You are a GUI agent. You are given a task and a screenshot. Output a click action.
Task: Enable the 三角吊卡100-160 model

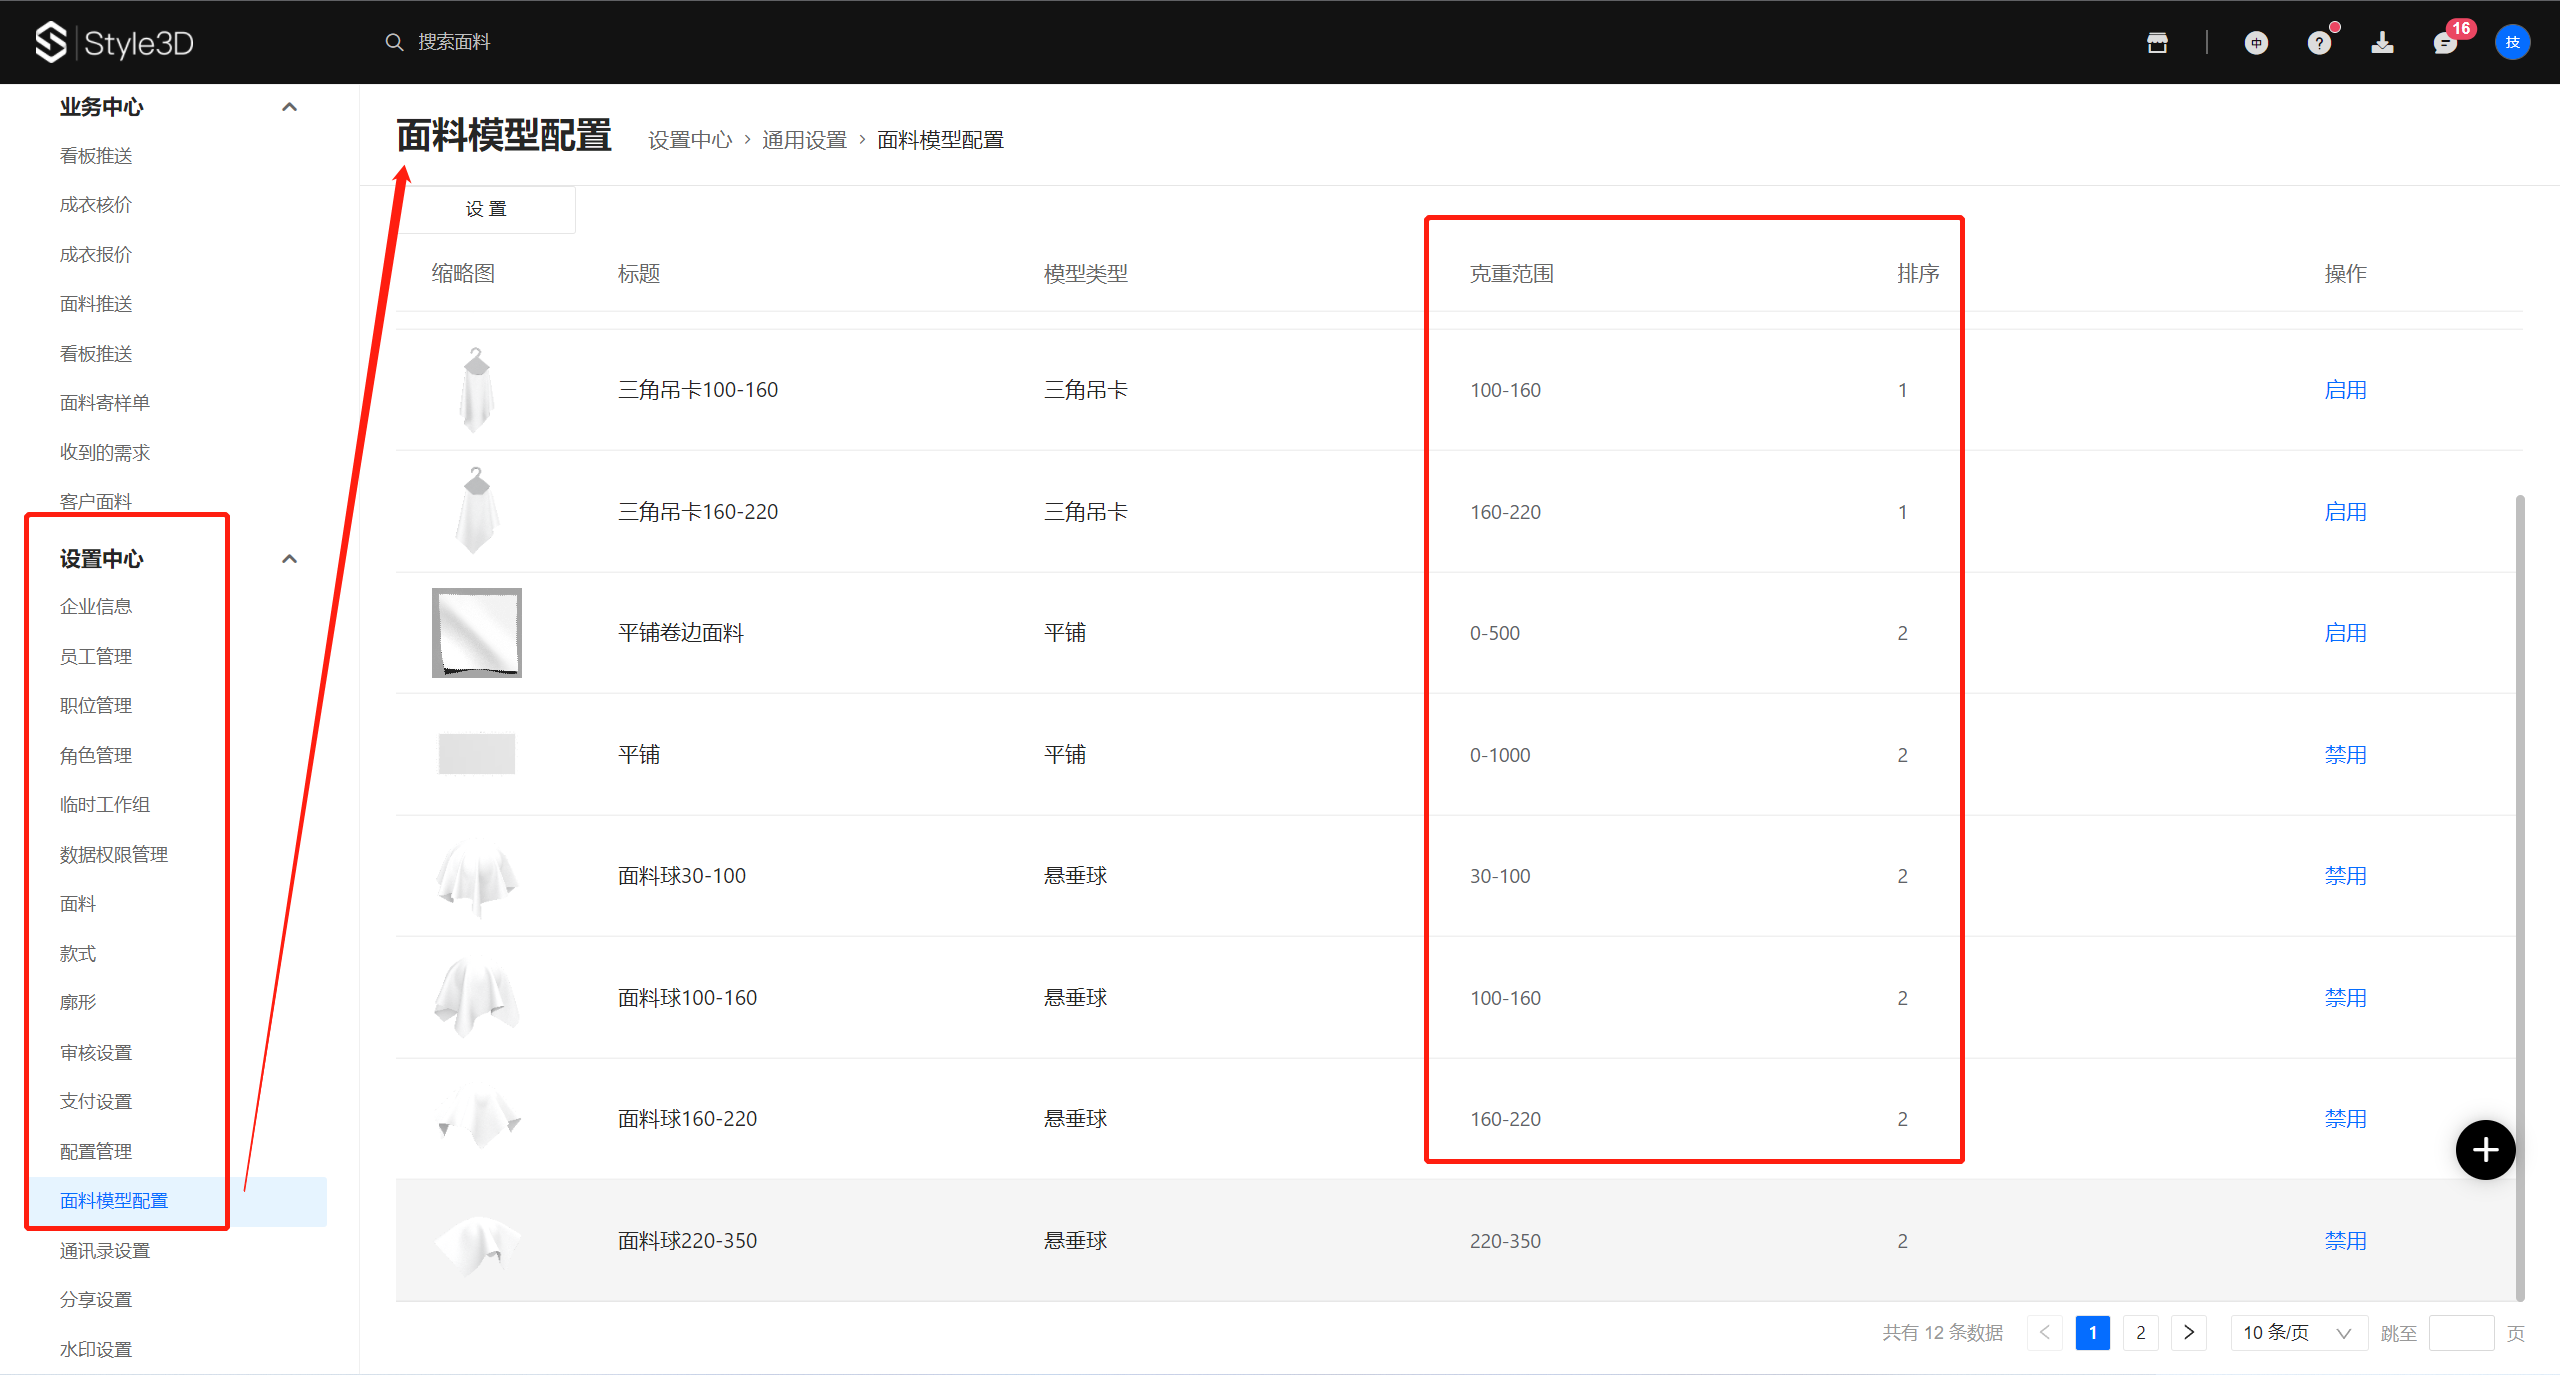pos(2345,390)
